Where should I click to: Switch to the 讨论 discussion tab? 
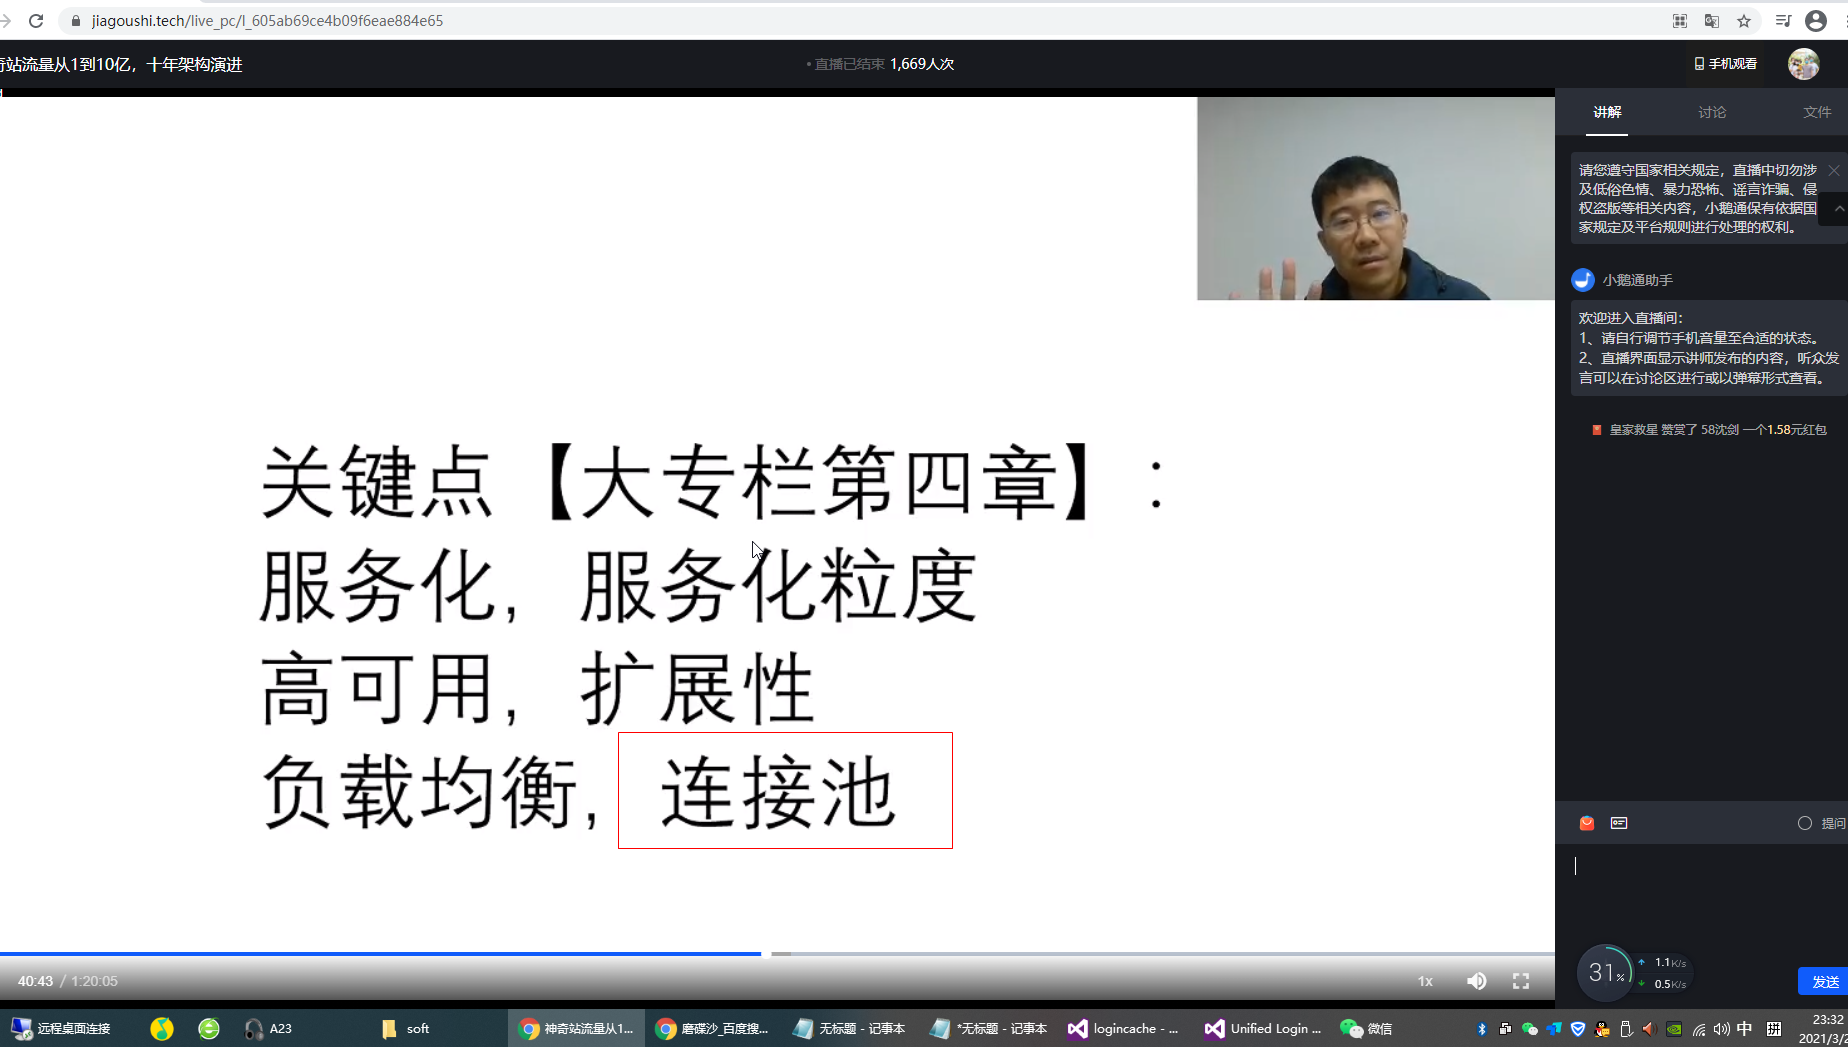(x=1711, y=112)
